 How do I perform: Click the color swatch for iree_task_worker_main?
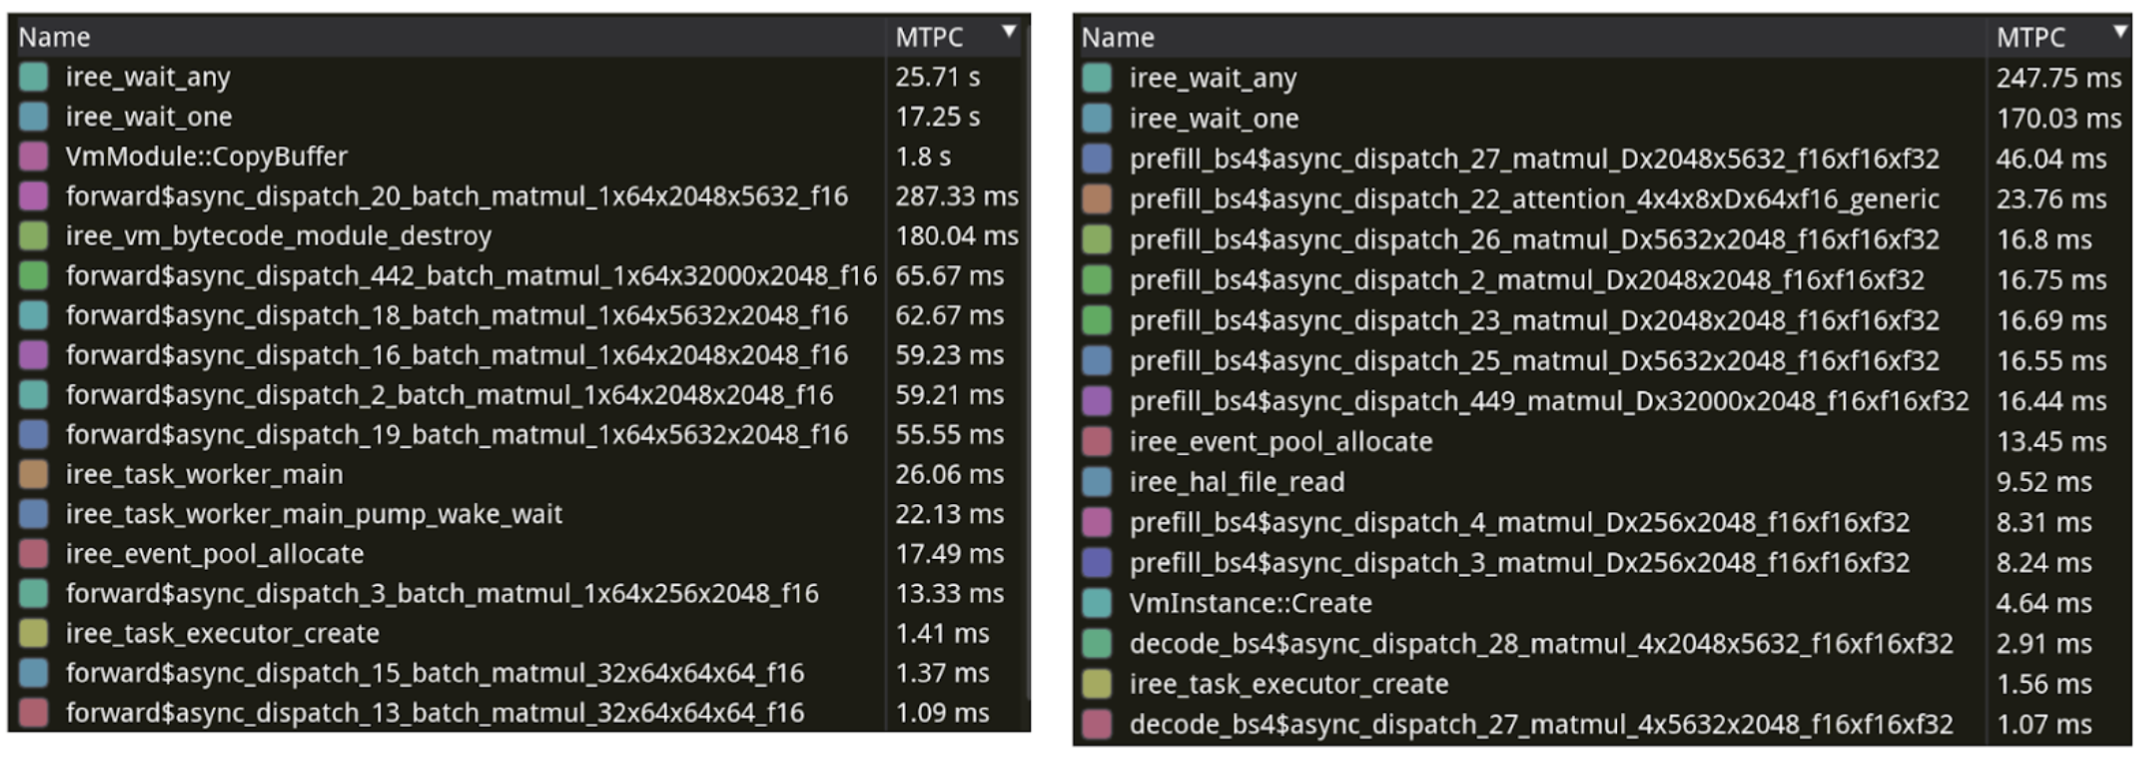point(33,474)
